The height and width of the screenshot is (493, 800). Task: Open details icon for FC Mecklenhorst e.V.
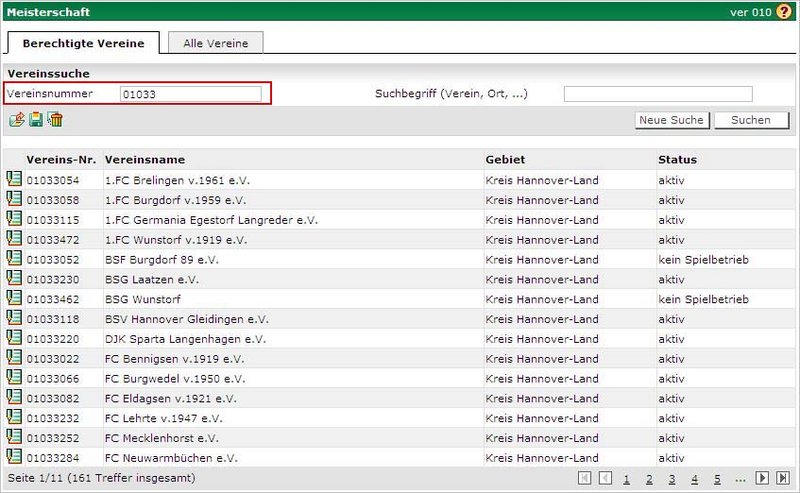click(14, 437)
